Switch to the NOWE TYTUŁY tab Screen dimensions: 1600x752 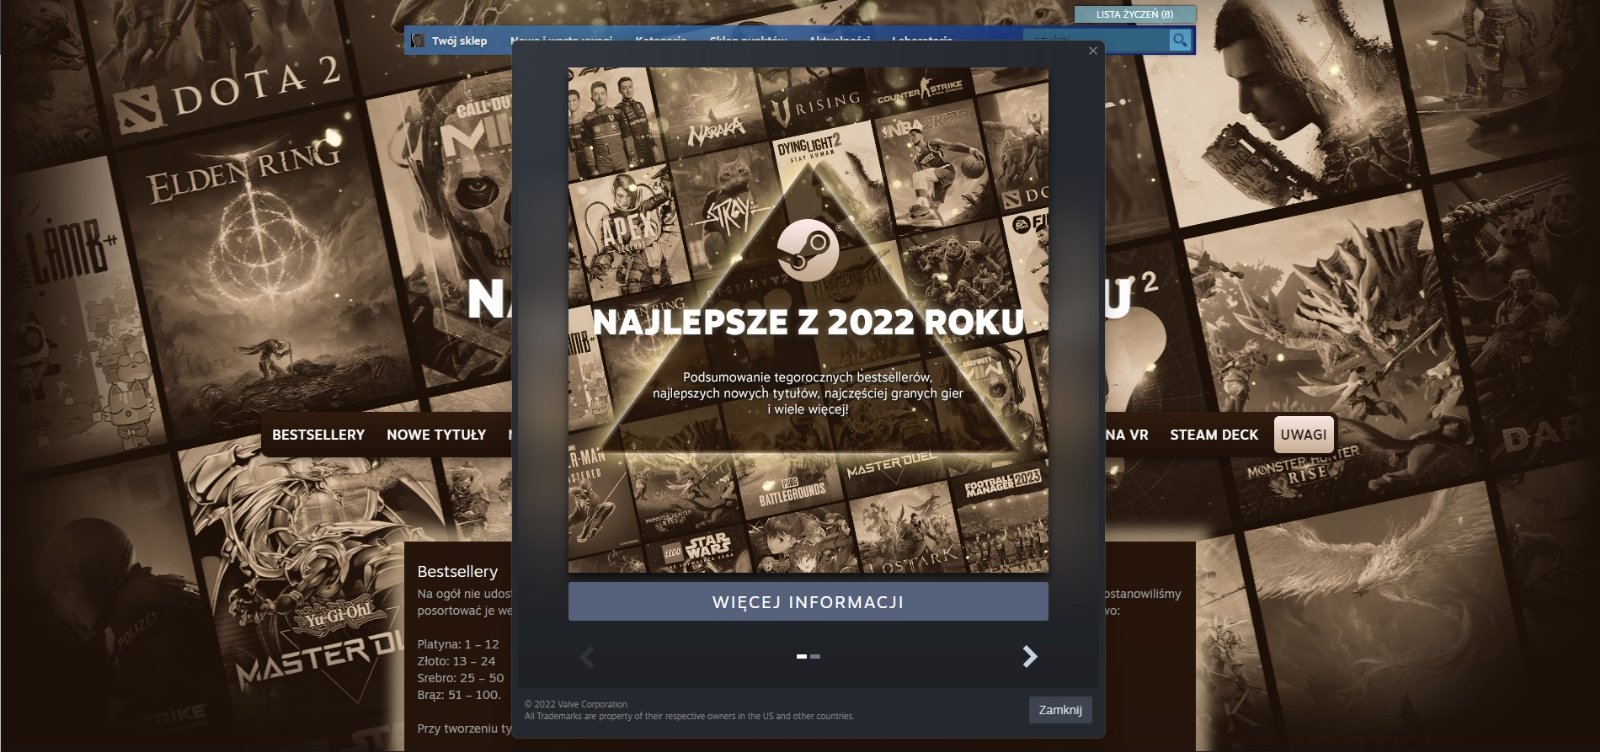coord(436,435)
